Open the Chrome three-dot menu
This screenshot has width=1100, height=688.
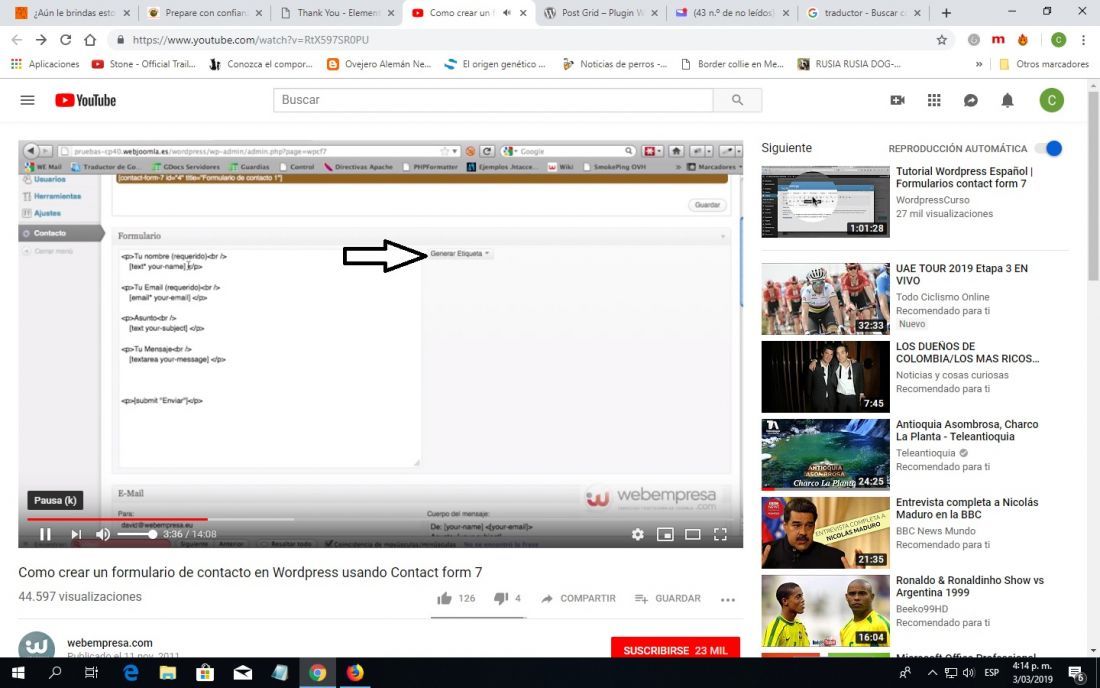[x=1084, y=40]
